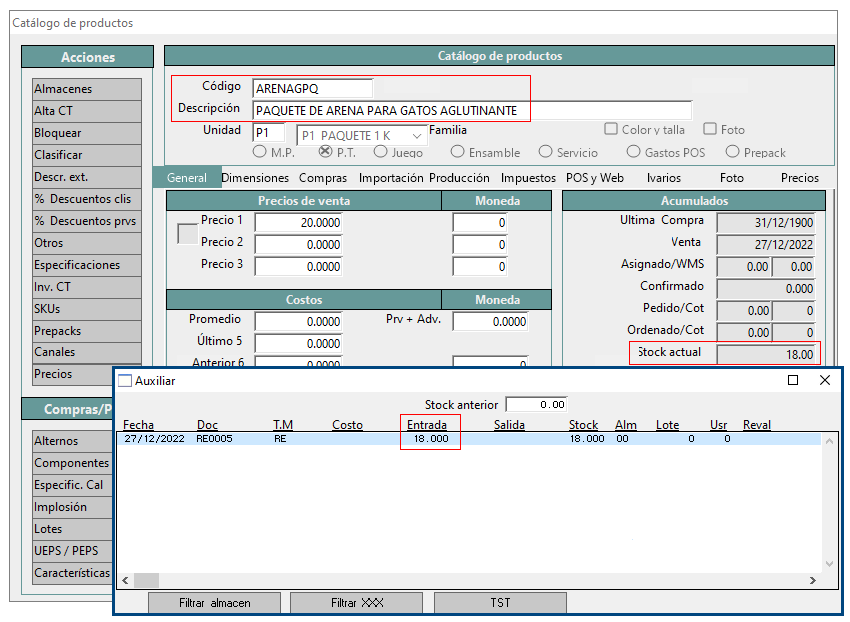Screen dimensions: 850x622
Task: Click the up arrow of the Auxiliar vertical scrollbar
Action: tap(829, 441)
